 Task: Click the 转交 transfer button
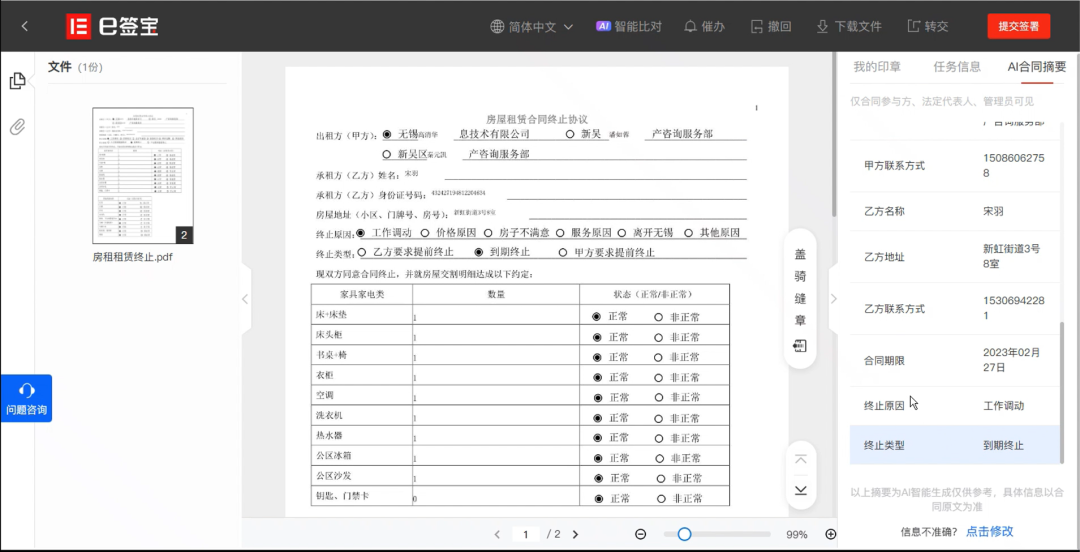[x=927, y=27]
